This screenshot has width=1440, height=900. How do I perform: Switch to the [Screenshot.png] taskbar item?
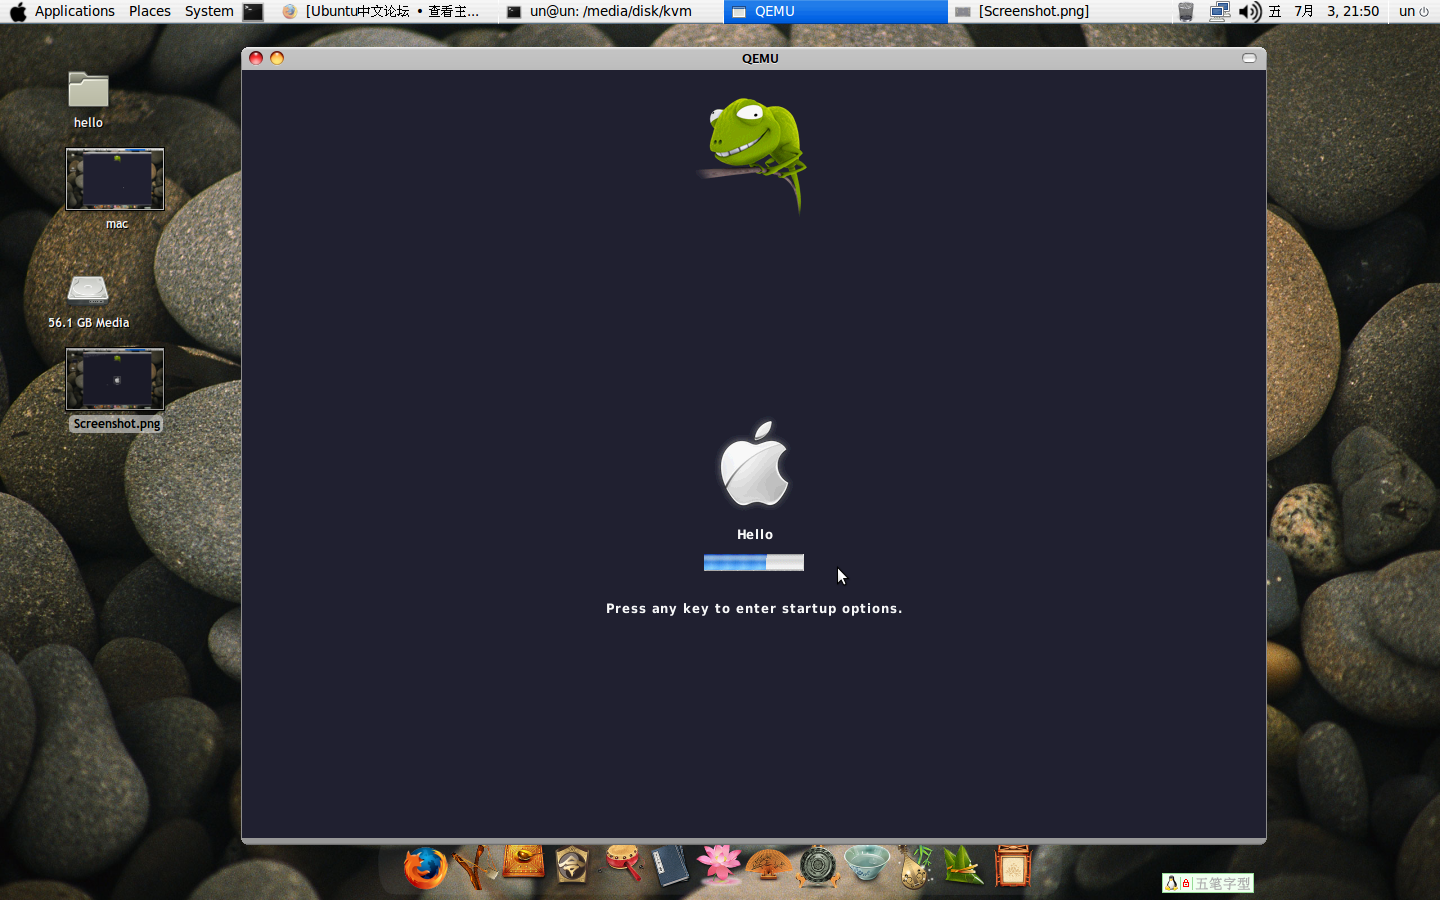coord(1061,11)
